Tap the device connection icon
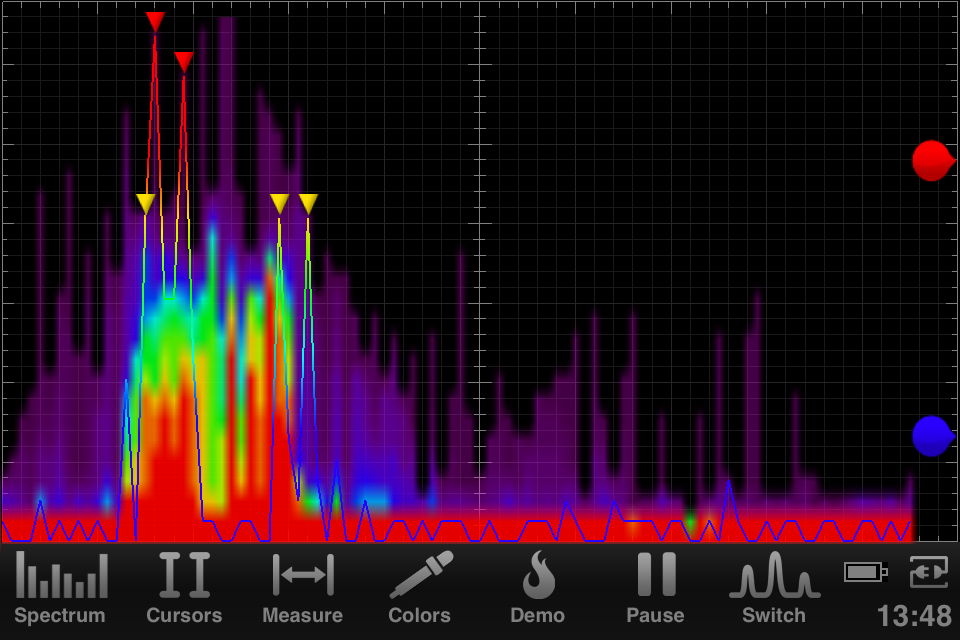 pyautogui.click(x=929, y=571)
